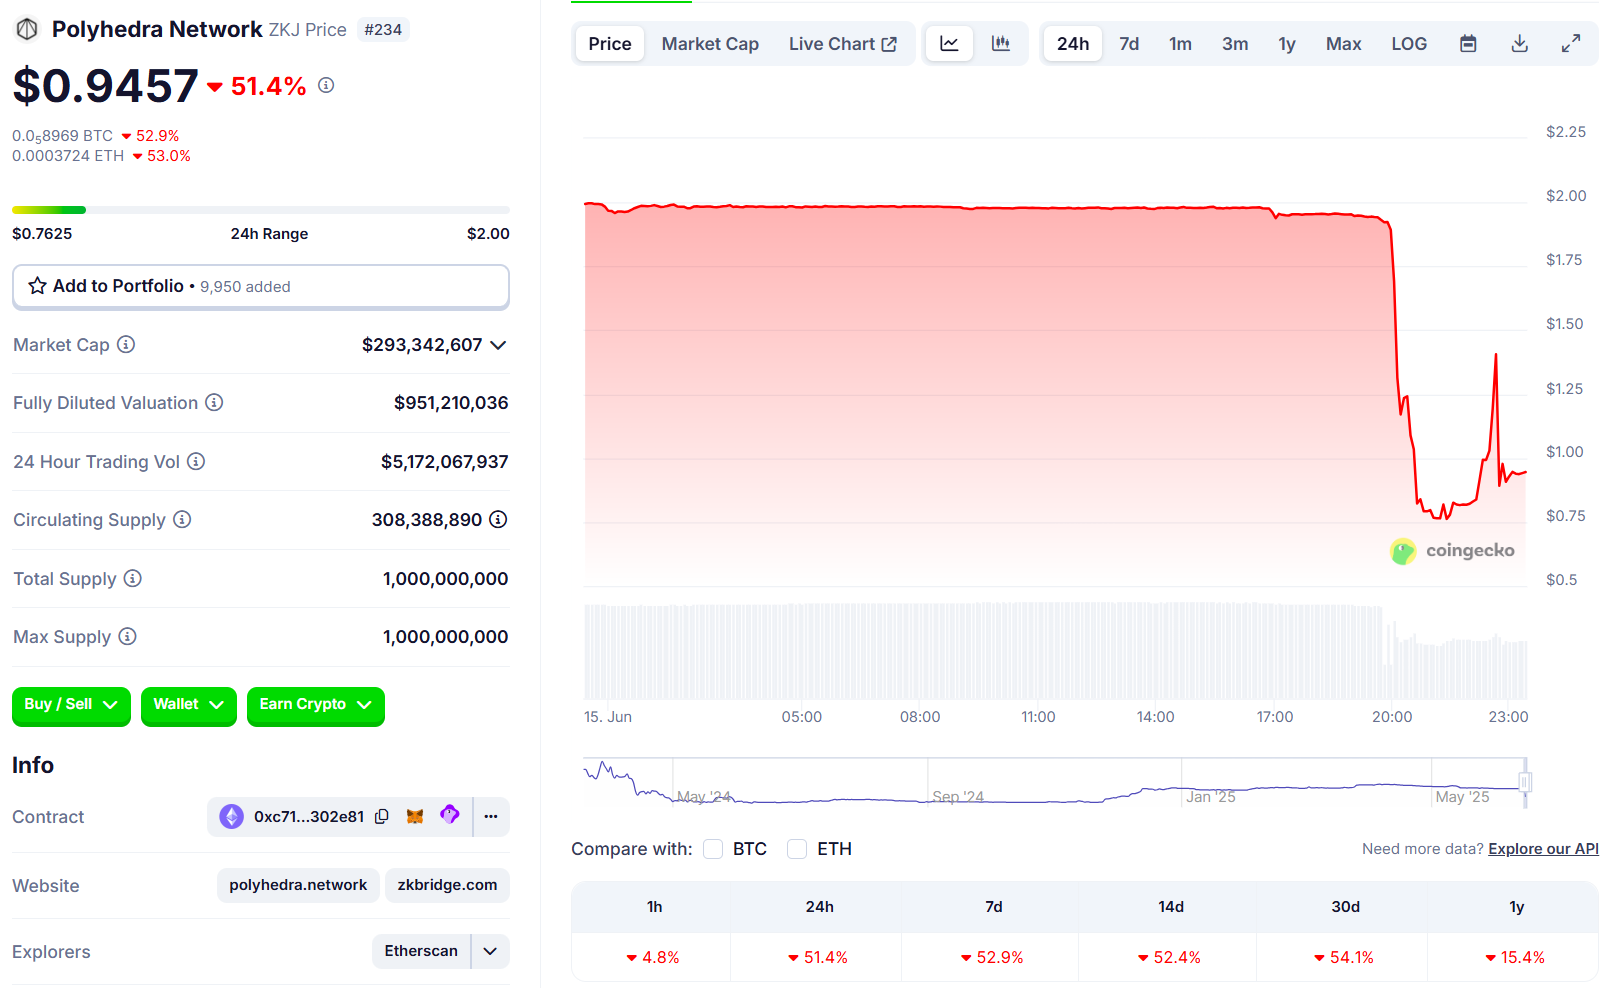Add token to MetaMask via fox icon
Image resolution: width=1604 pixels, height=988 pixels.
pos(415,817)
